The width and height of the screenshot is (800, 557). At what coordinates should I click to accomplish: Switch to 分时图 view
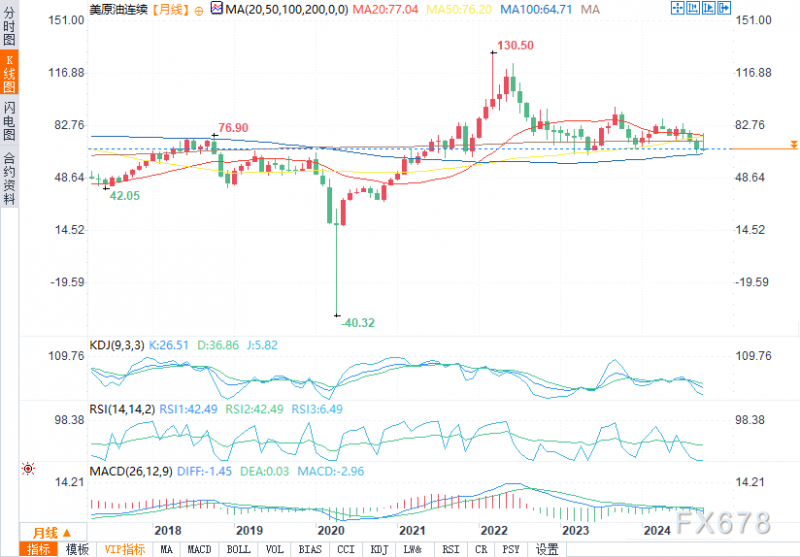pyautogui.click(x=9, y=26)
